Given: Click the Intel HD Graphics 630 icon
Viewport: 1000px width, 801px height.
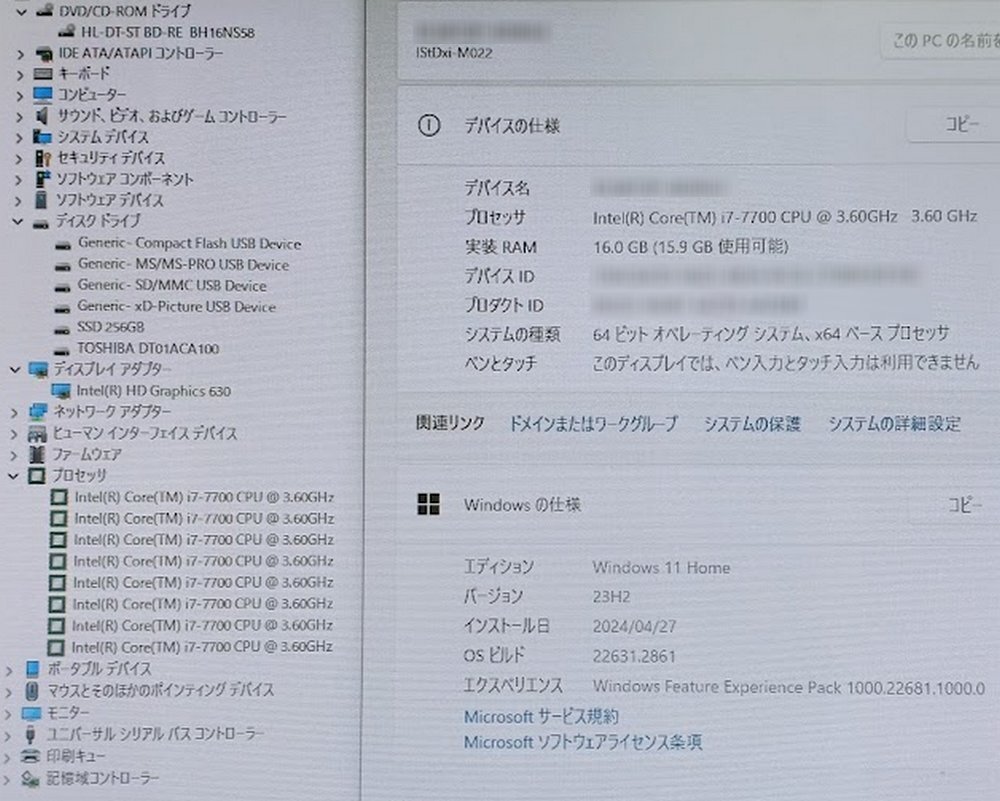Looking at the screenshot, I should coord(61,391).
